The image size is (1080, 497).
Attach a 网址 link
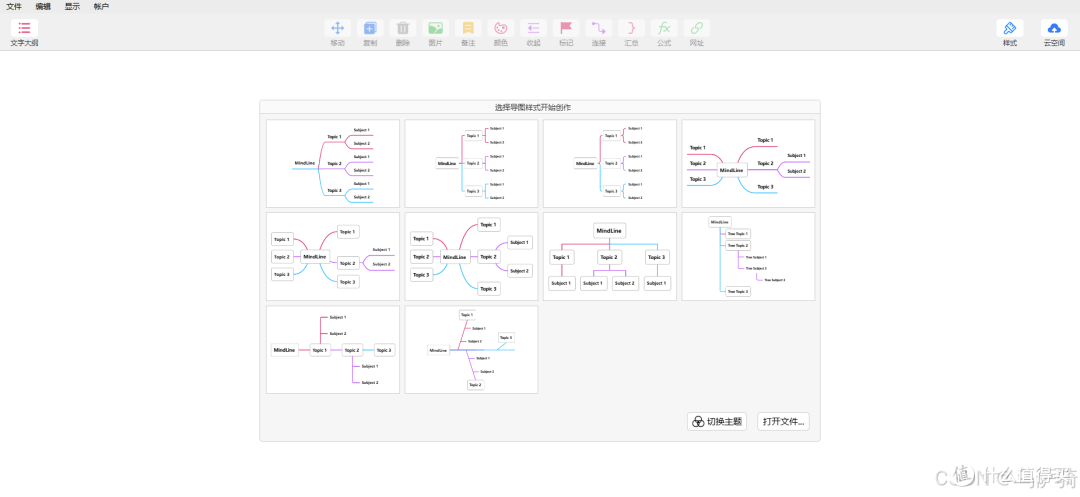[696, 28]
